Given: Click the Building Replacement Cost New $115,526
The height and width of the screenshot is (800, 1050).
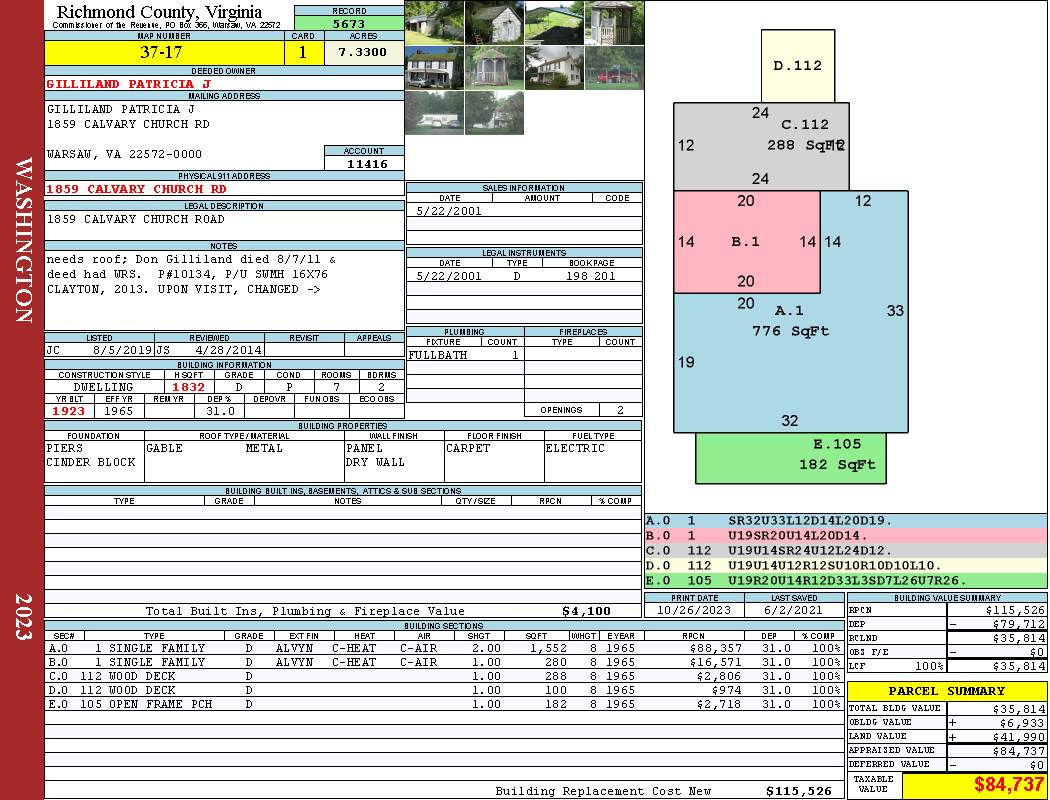Looking at the screenshot, I should click(798, 791).
